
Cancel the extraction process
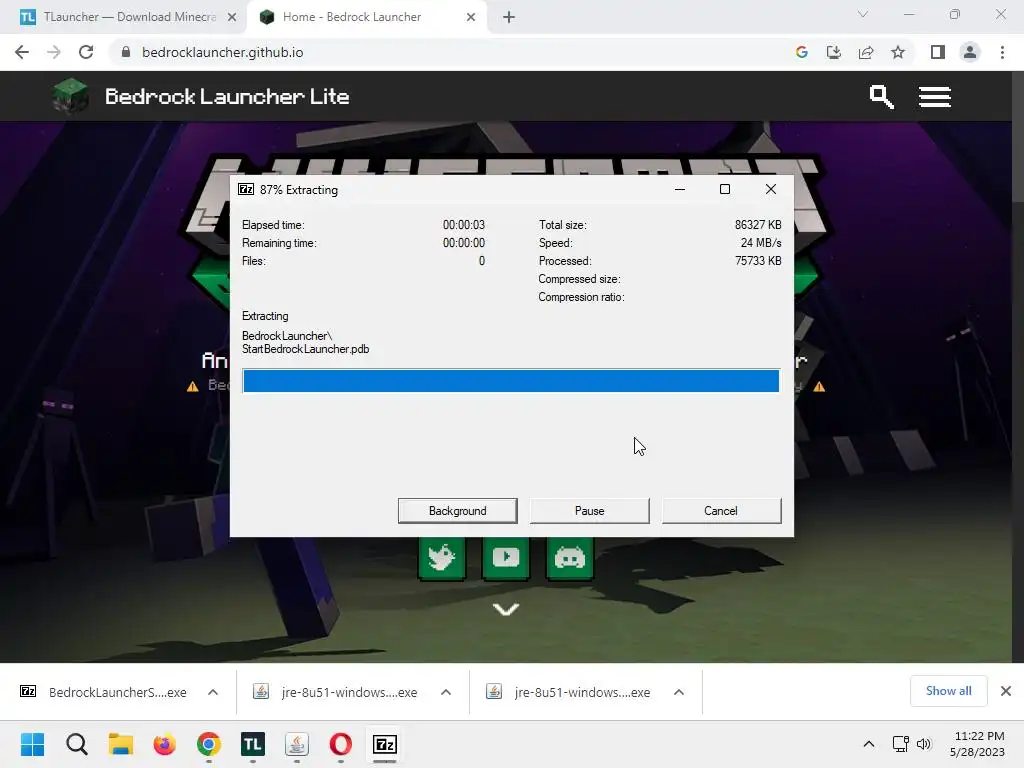pyautogui.click(x=721, y=511)
